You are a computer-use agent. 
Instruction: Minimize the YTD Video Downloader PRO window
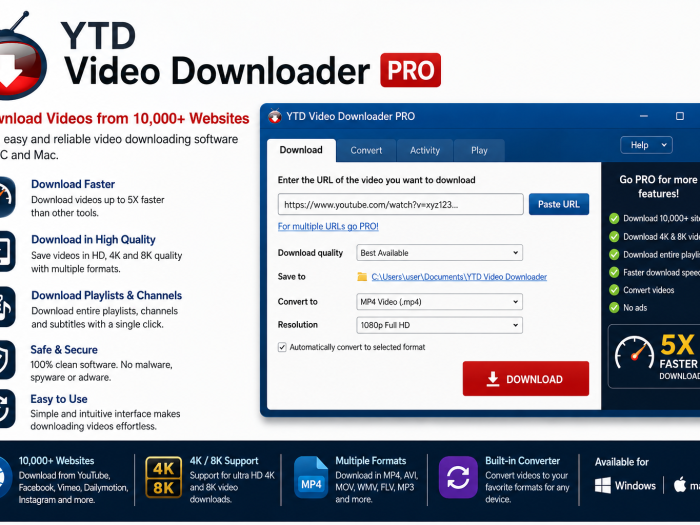tap(644, 116)
